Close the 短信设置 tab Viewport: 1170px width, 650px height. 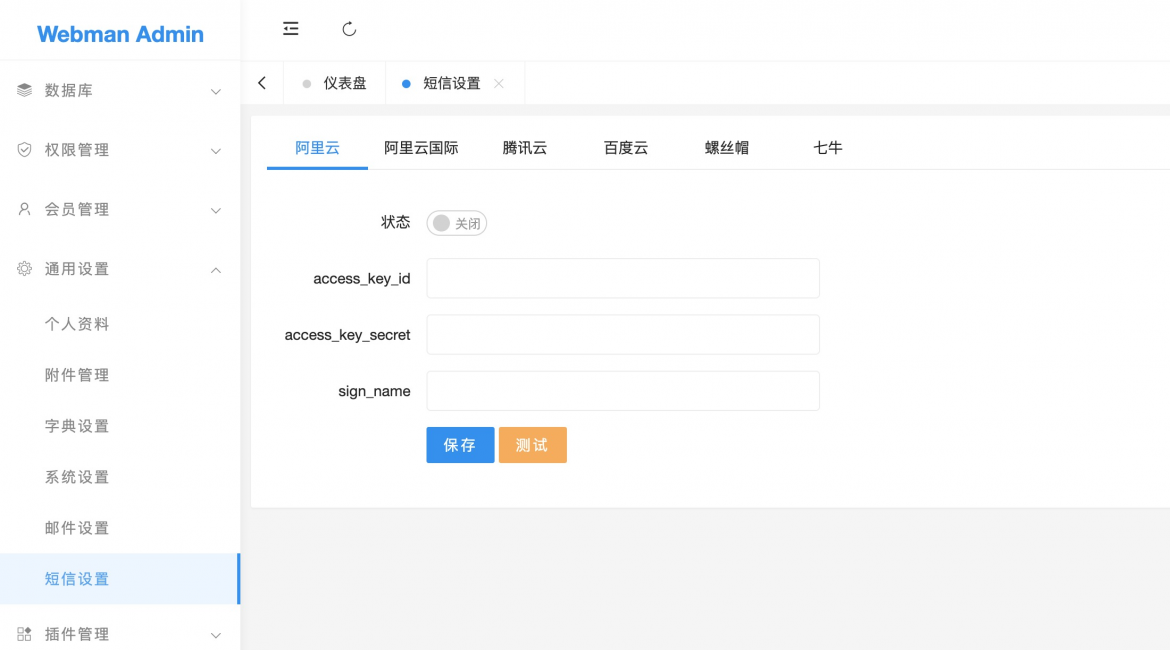tap(499, 83)
